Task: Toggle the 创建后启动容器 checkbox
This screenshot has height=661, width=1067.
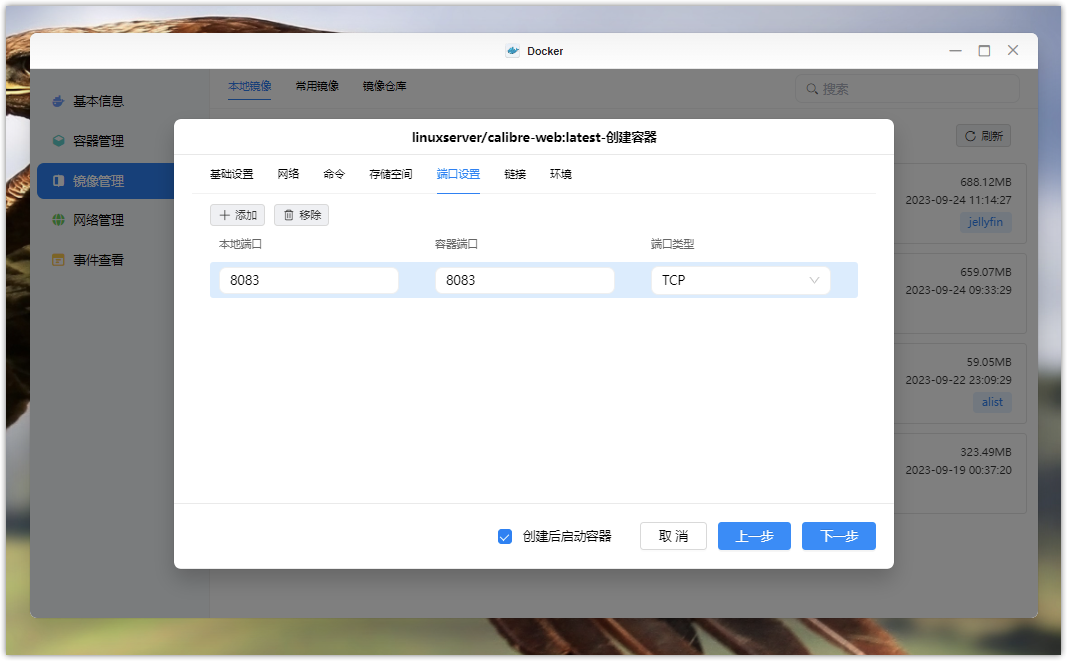Action: [x=505, y=537]
